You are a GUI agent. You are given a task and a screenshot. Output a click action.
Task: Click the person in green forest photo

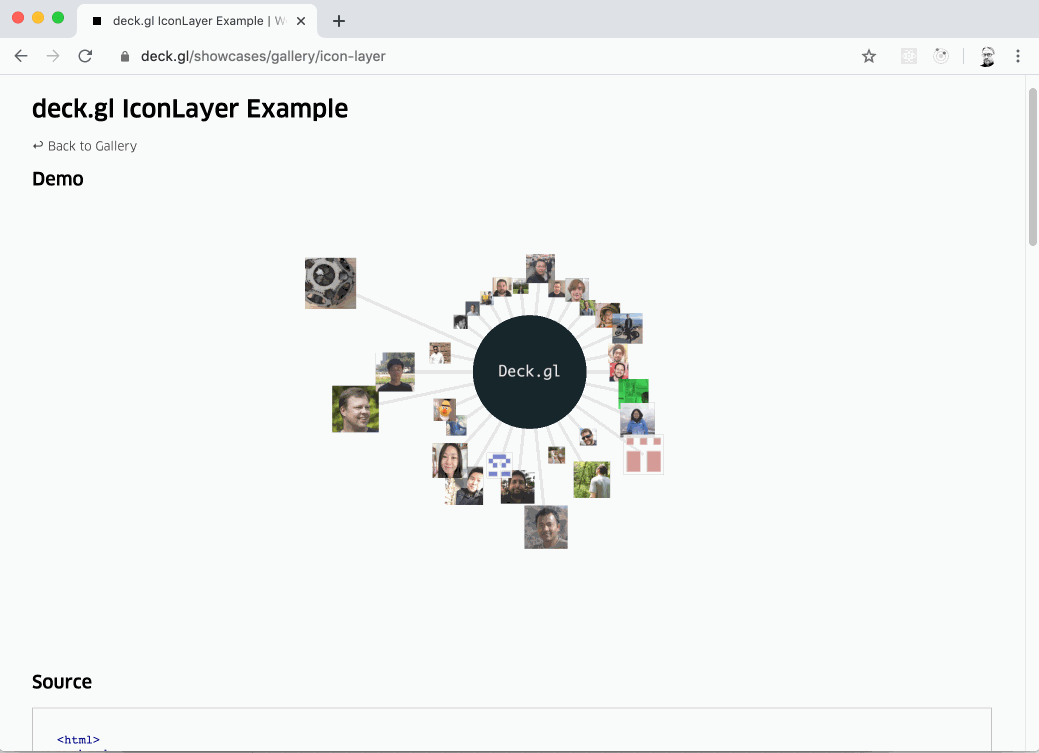(x=592, y=479)
